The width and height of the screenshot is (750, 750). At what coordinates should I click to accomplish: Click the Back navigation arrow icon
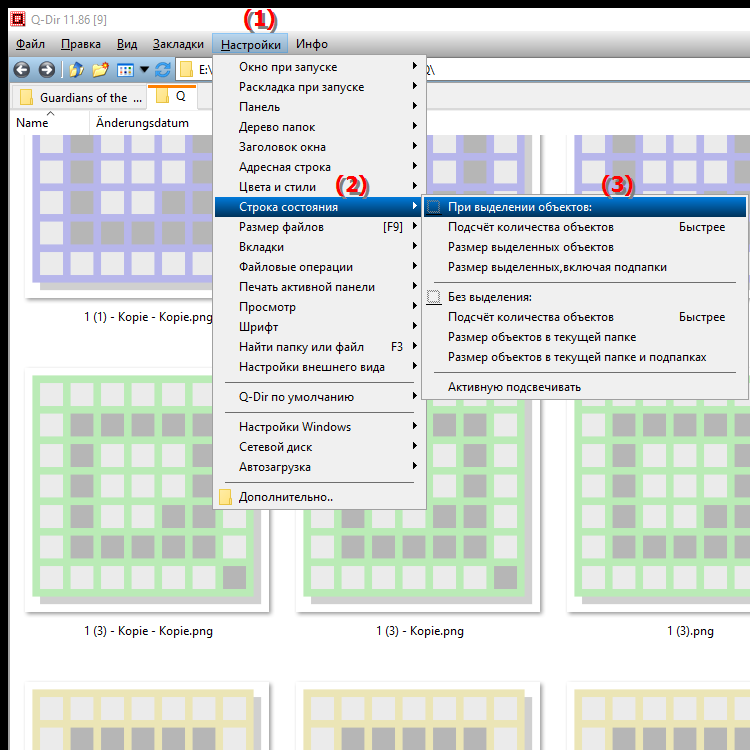(22, 70)
